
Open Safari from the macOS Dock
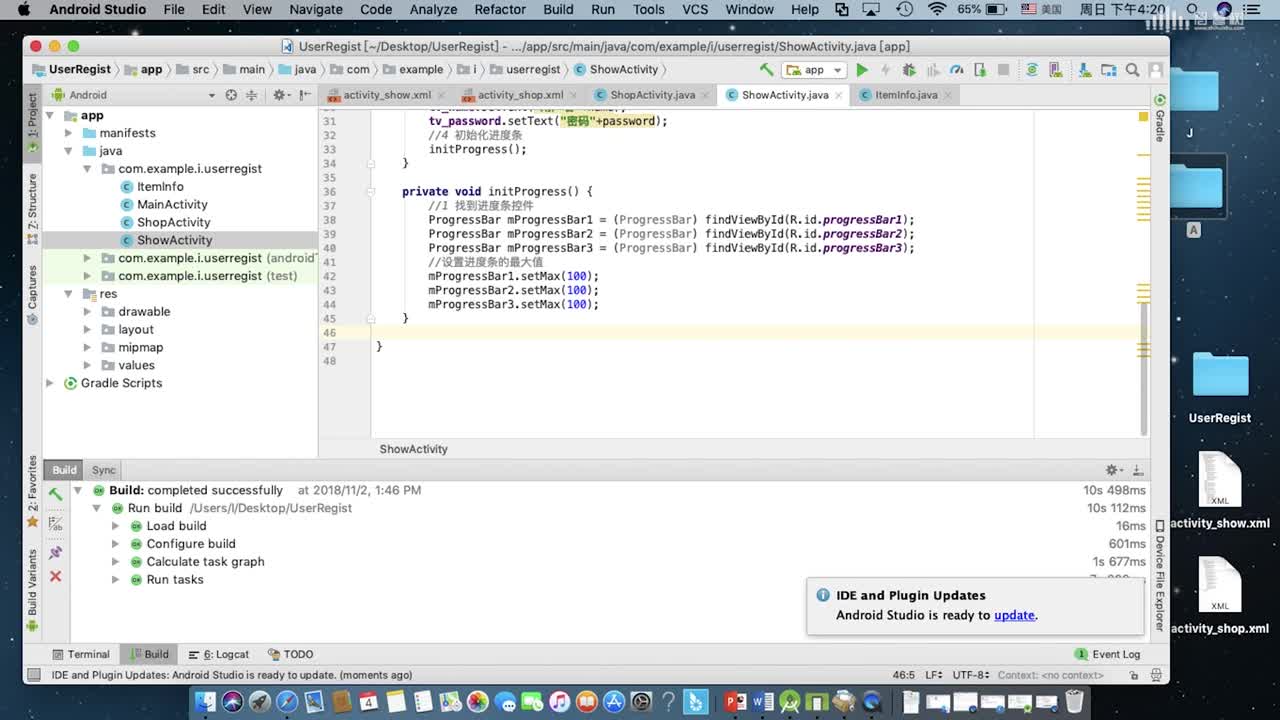click(x=287, y=702)
